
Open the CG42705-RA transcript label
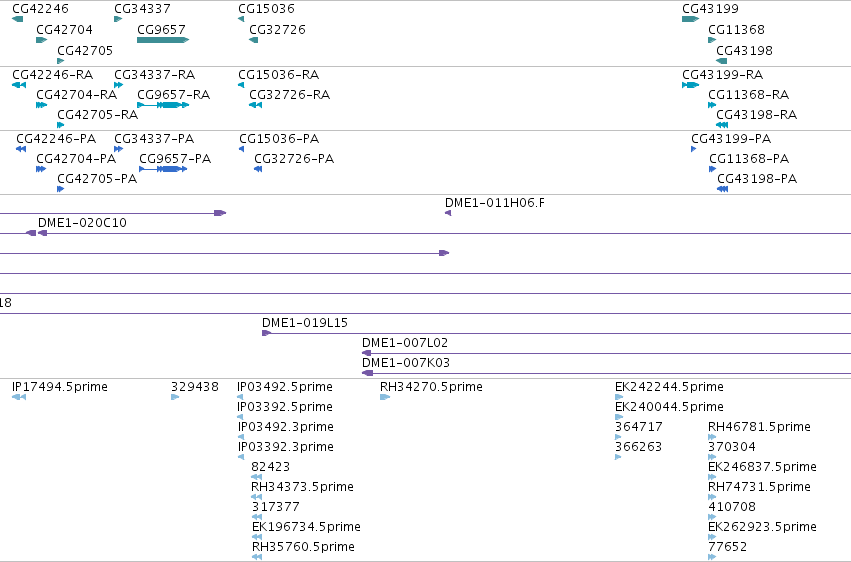click(x=98, y=114)
